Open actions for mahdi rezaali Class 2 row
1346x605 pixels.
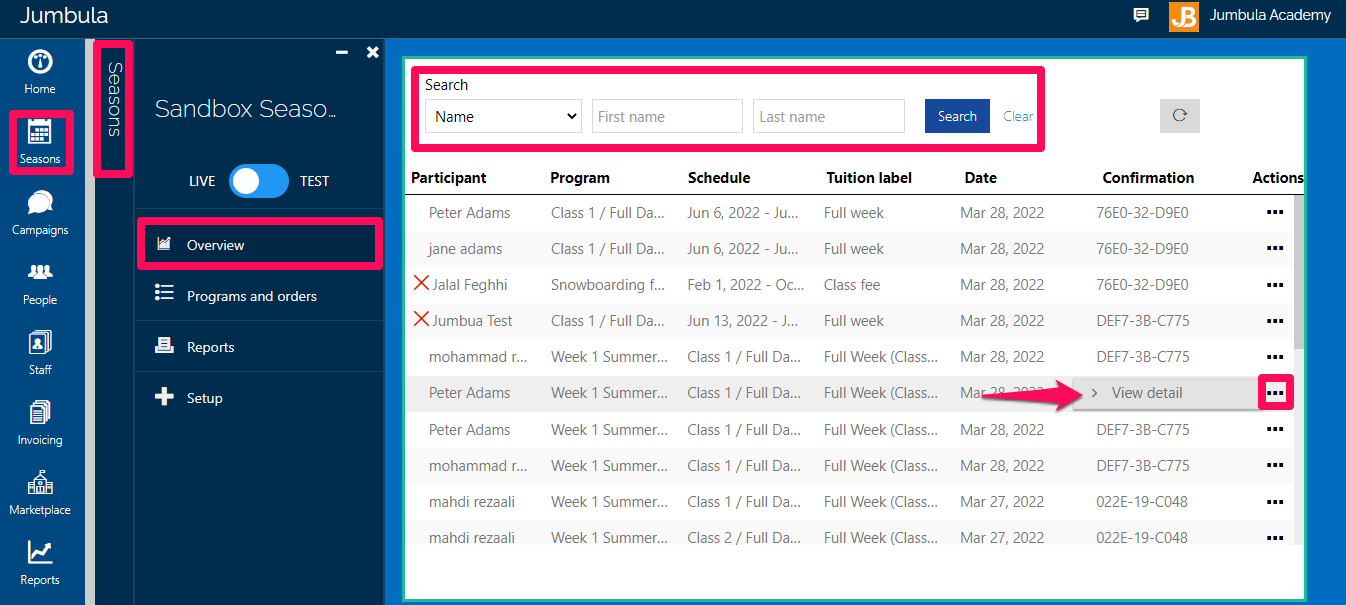point(1275,538)
